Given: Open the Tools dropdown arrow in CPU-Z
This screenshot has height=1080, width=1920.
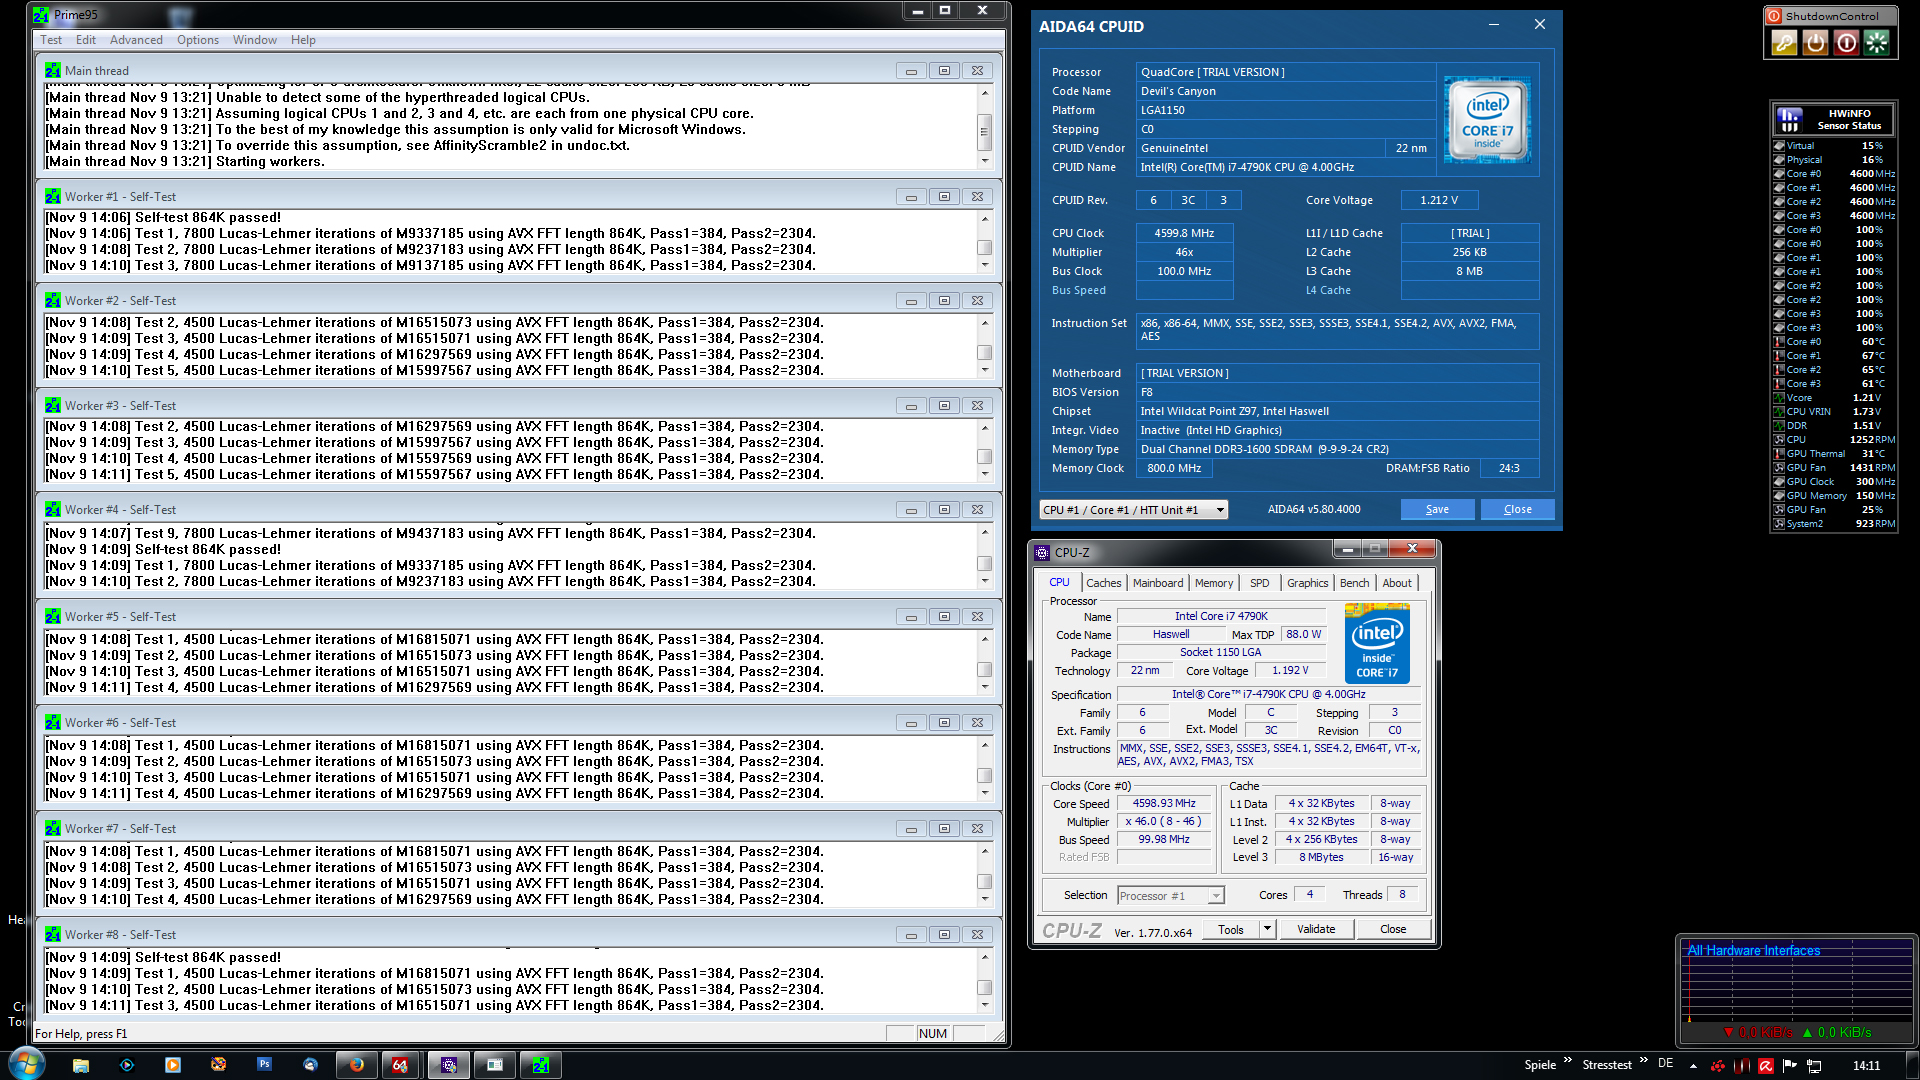Looking at the screenshot, I should coord(1267,929).
